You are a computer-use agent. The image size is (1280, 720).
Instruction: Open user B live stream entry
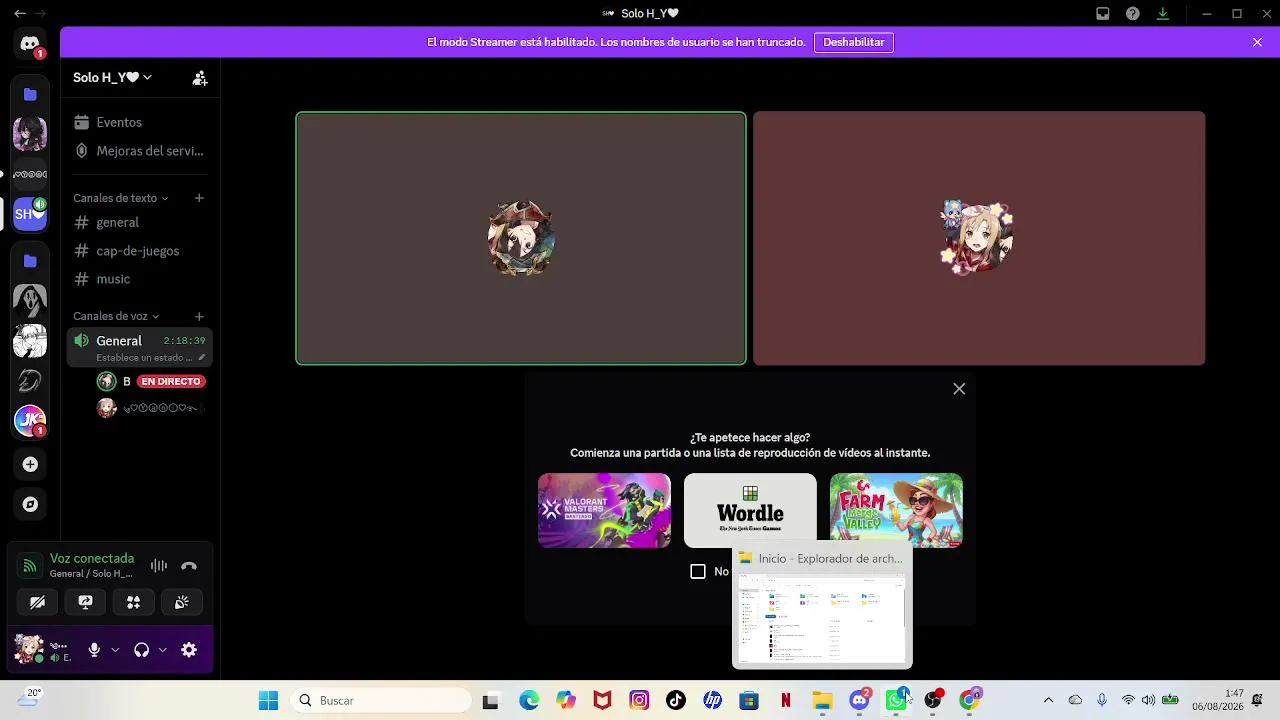[x=150, y=381]
